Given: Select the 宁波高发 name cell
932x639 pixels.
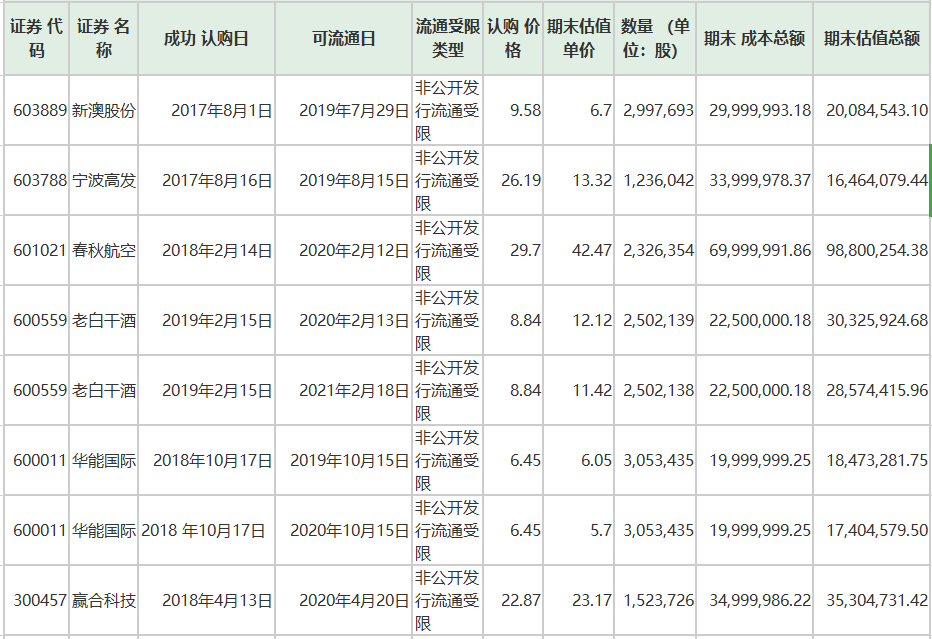Looking at the screenshot, I should tap(104, 180).
